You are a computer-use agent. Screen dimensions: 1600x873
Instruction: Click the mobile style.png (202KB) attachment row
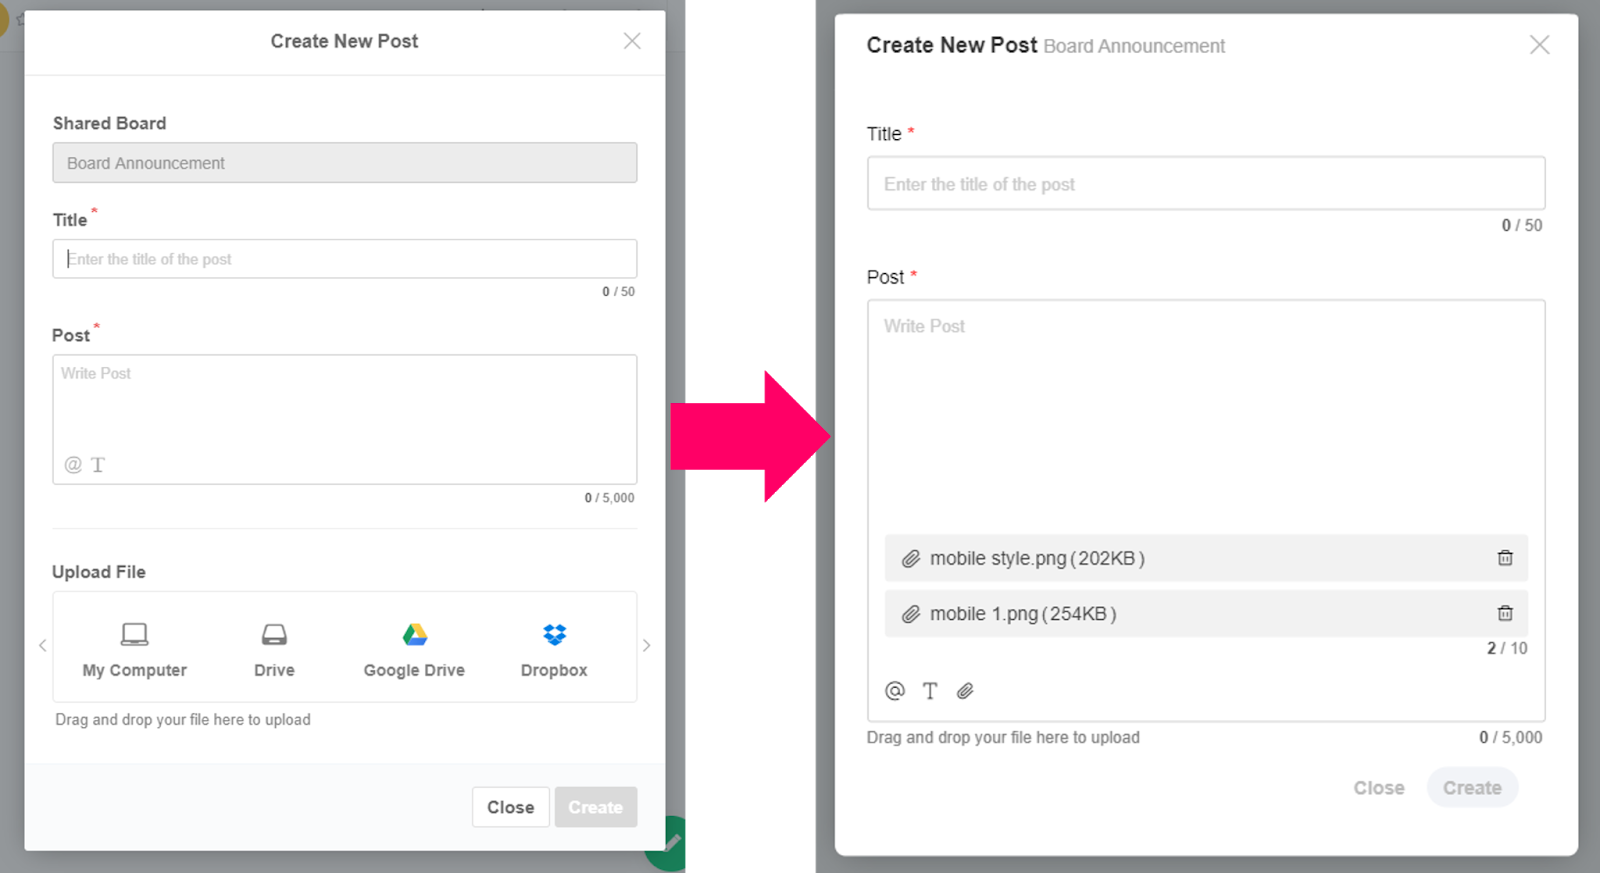point(1206,558)
